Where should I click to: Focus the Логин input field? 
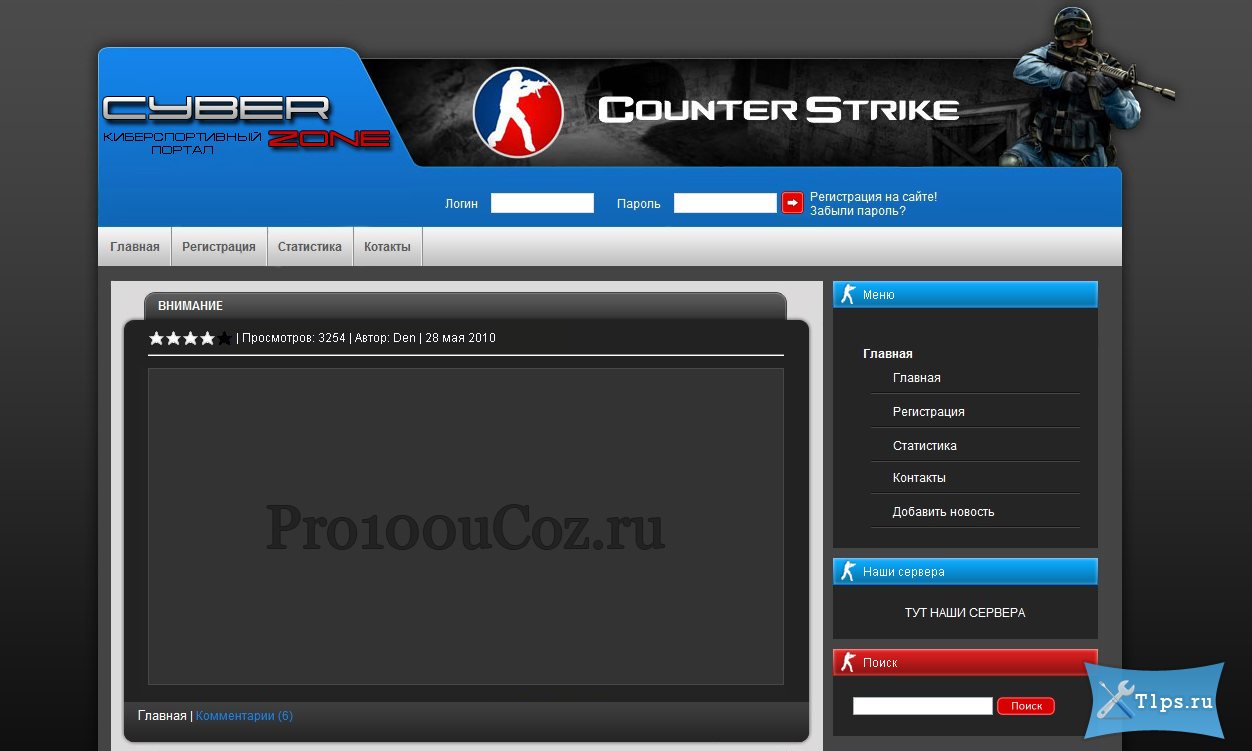[x=542, y=203]
